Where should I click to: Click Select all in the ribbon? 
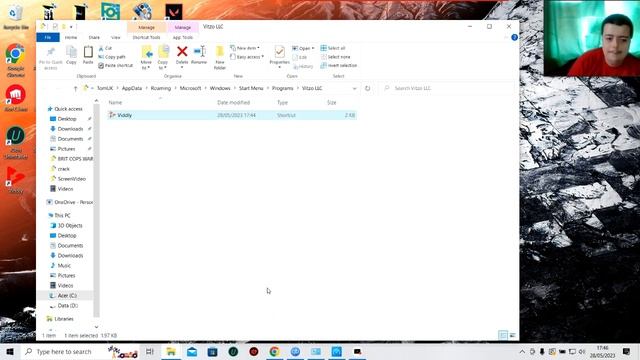pos(333,48)
